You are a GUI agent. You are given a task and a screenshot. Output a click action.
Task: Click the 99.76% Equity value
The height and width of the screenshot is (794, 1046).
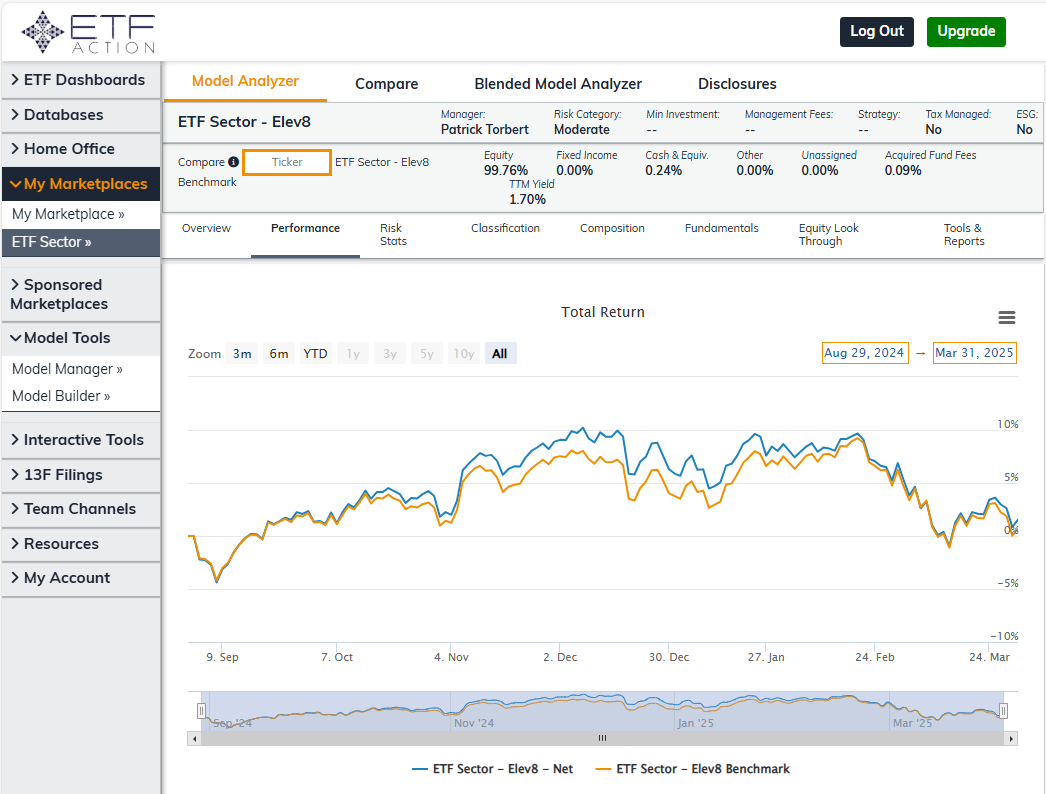tap(506, 170)
